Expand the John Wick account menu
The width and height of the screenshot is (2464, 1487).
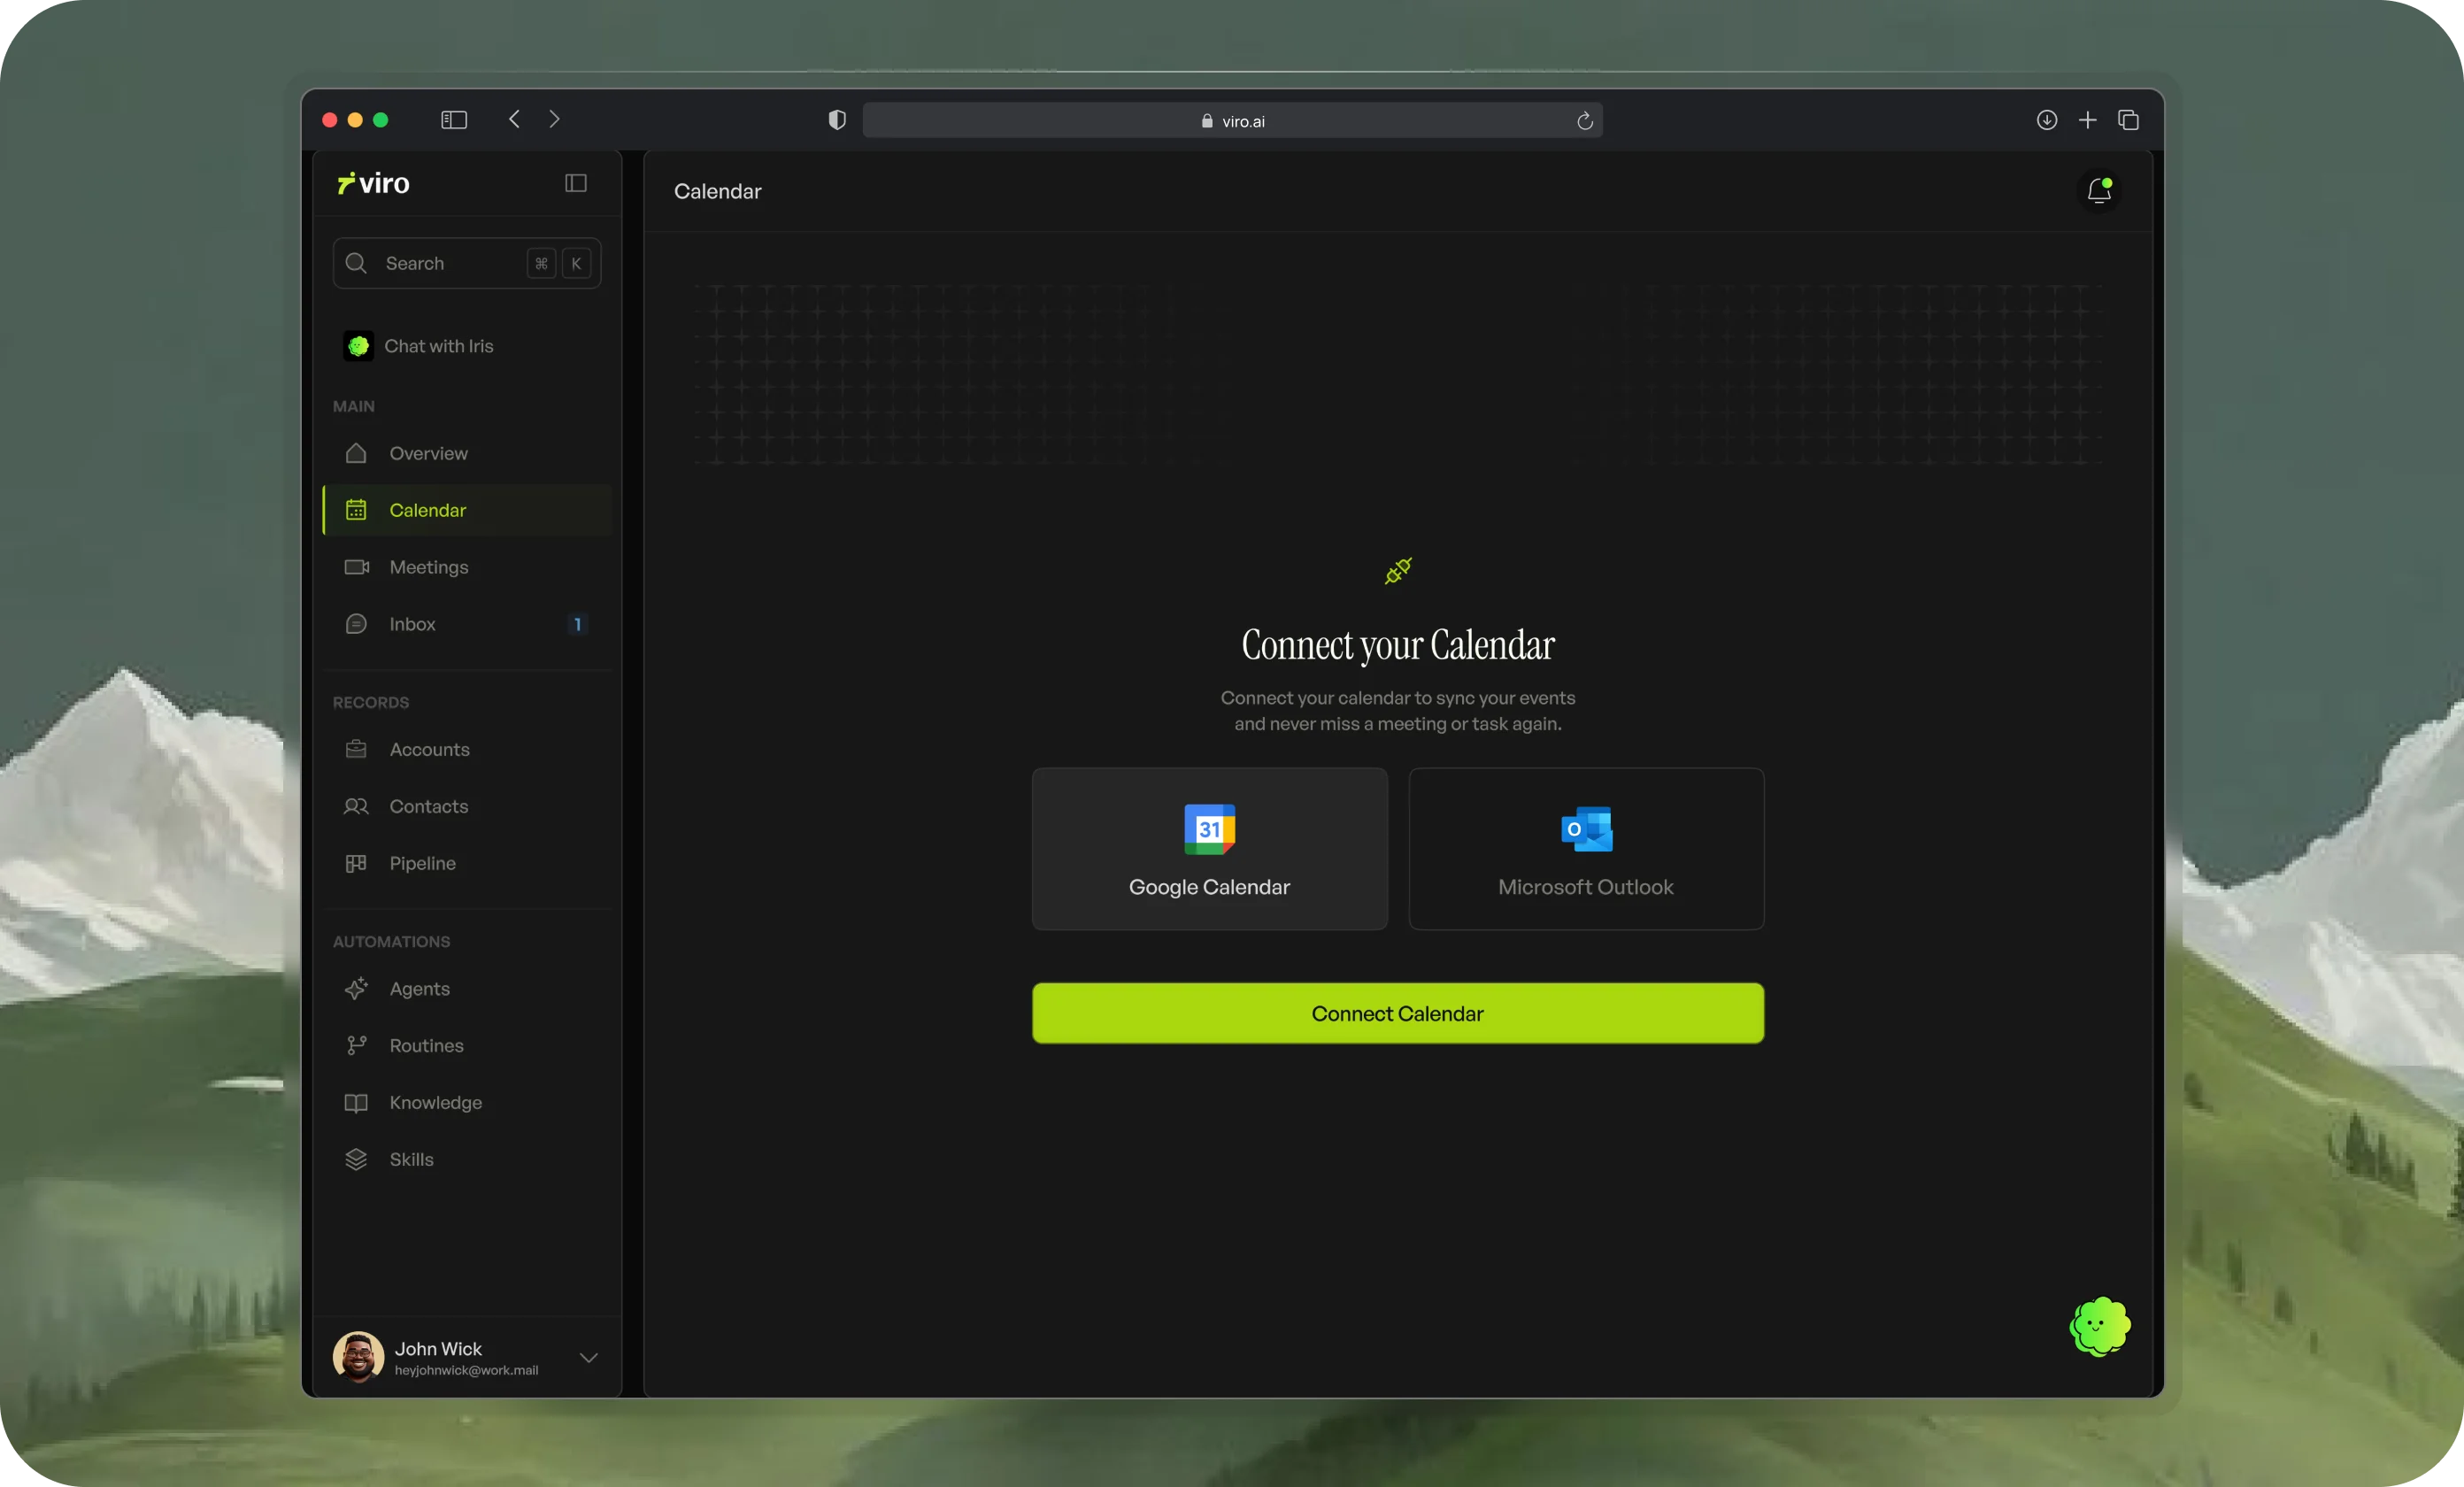[589, 1357]
